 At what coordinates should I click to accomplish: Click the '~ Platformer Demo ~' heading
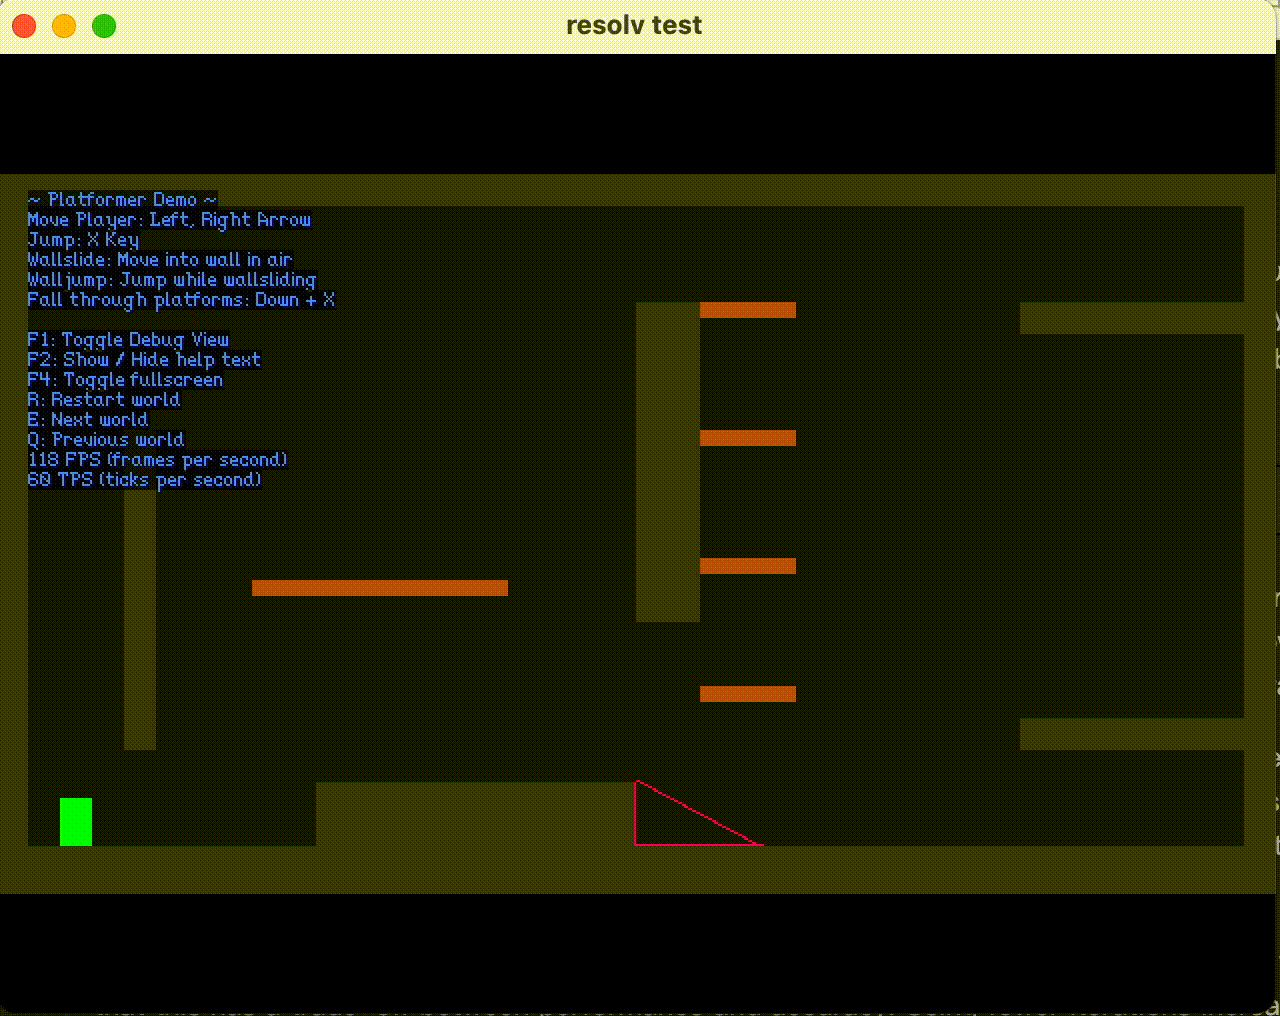coord(121,199)
